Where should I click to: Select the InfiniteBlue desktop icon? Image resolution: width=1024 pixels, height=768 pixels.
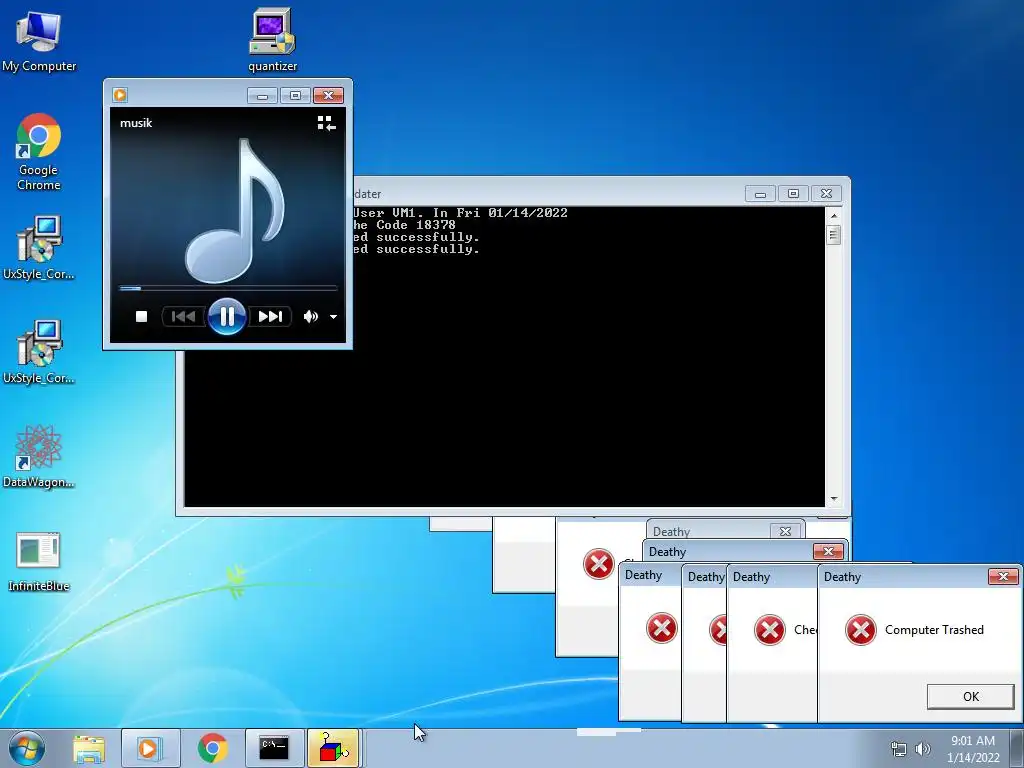[39, 562]
